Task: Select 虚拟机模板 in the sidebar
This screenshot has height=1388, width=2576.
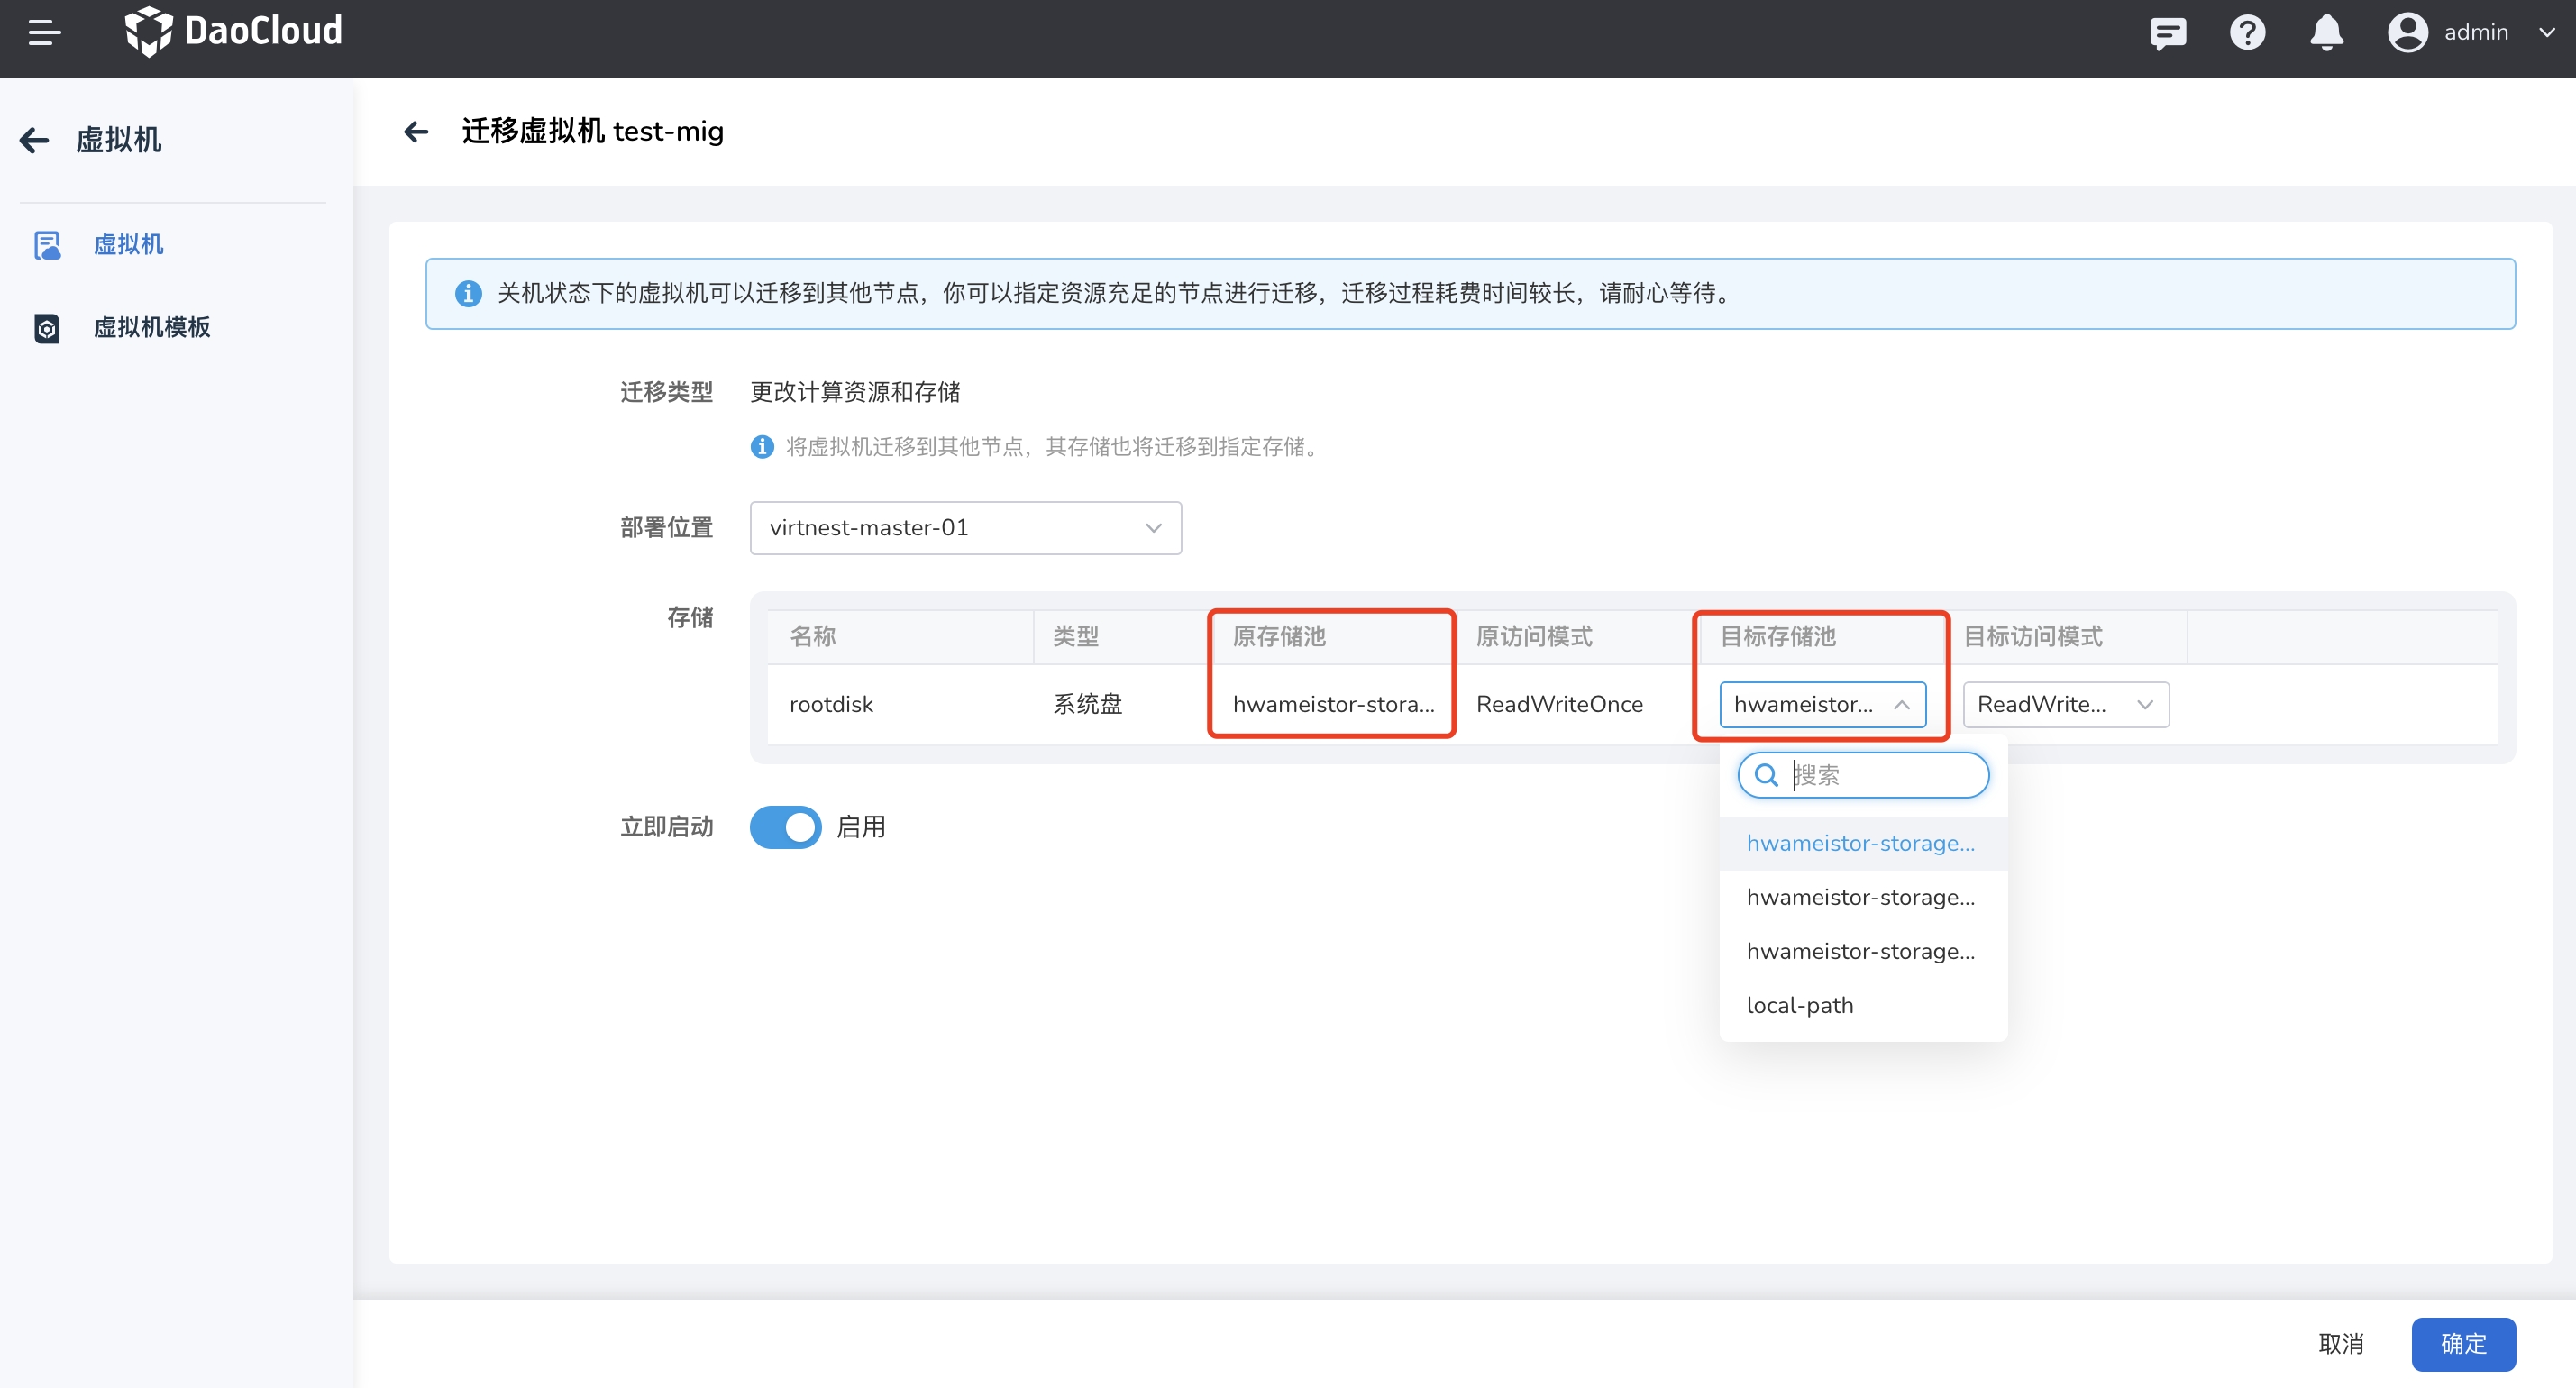Action: (152, 328)
